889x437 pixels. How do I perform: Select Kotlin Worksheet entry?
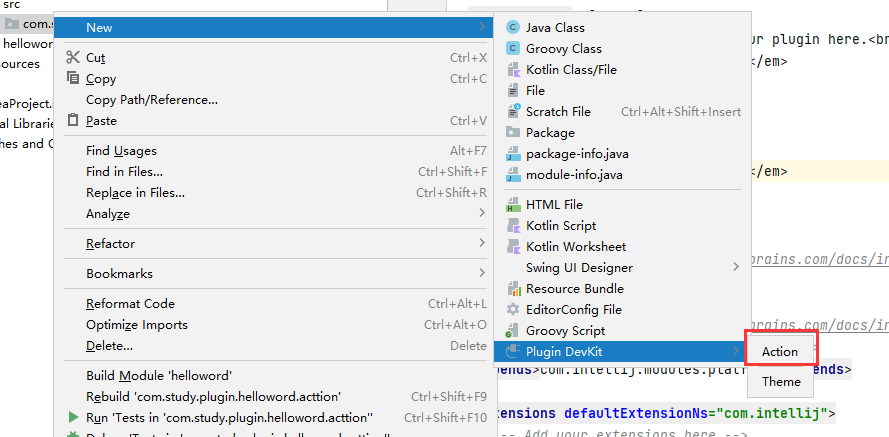[623, 247]
